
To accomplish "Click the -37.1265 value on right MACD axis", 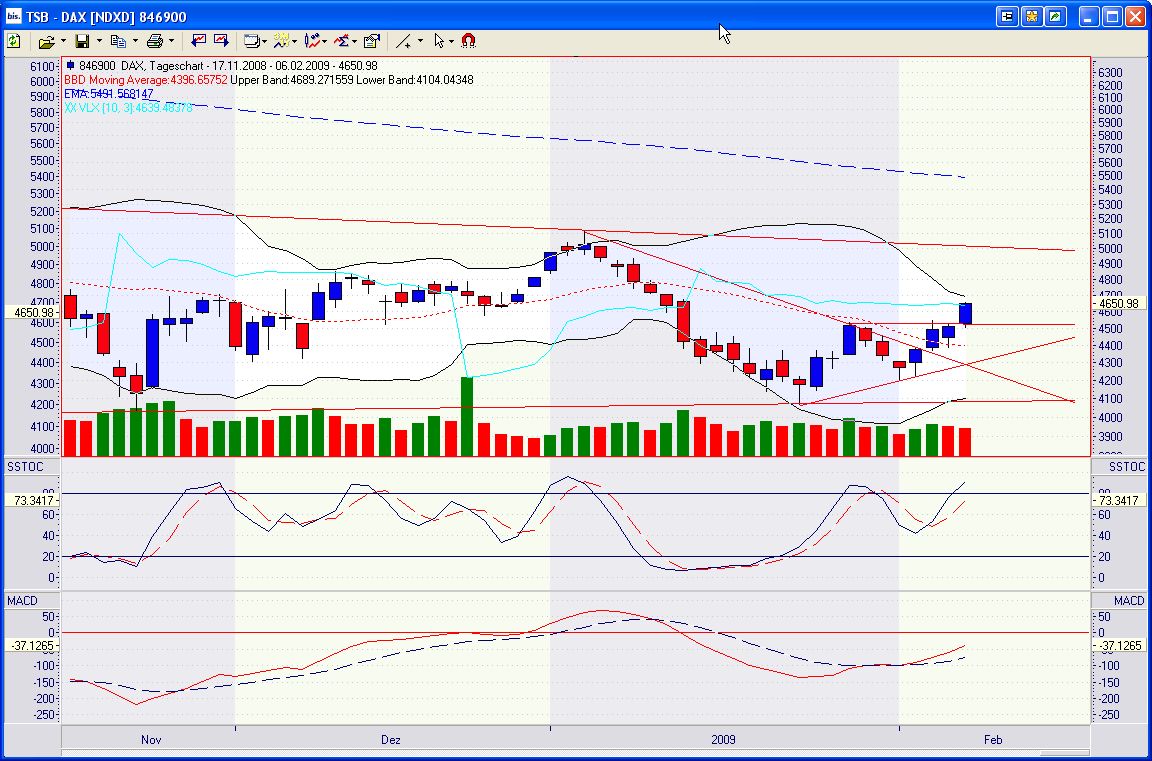I will tap(1119, 646).
